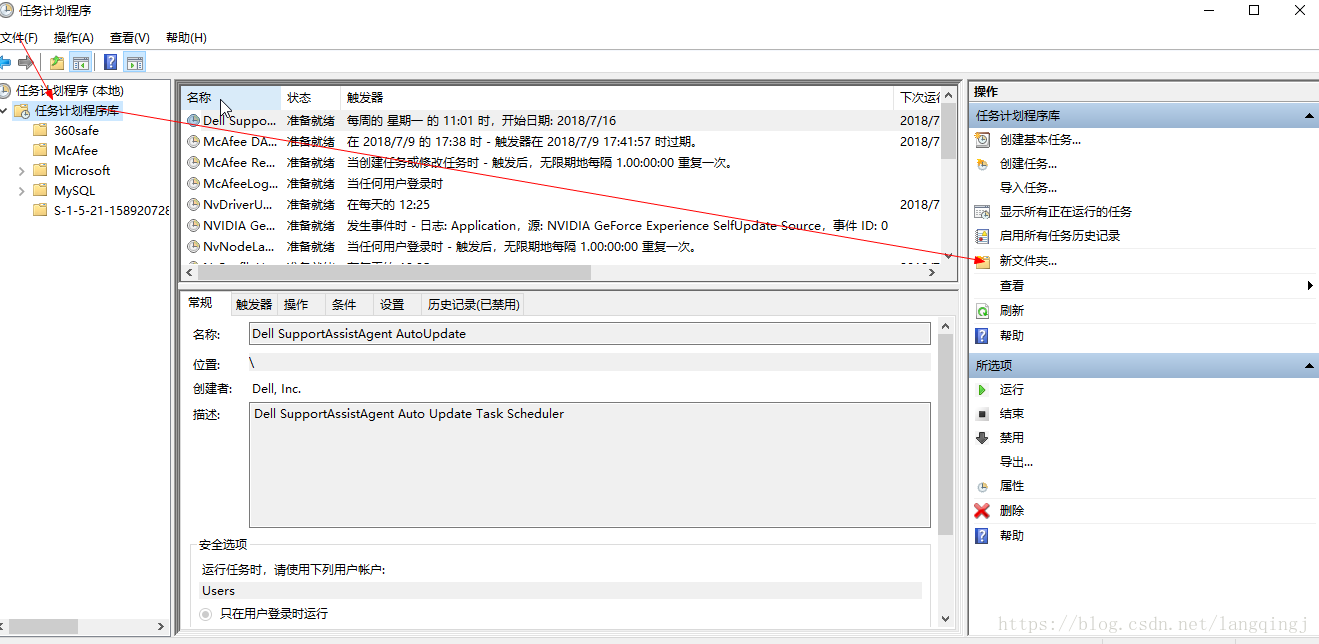Collapse the 所选项 actions section
Screen dimensions: 1319x644
[1309, 366]
